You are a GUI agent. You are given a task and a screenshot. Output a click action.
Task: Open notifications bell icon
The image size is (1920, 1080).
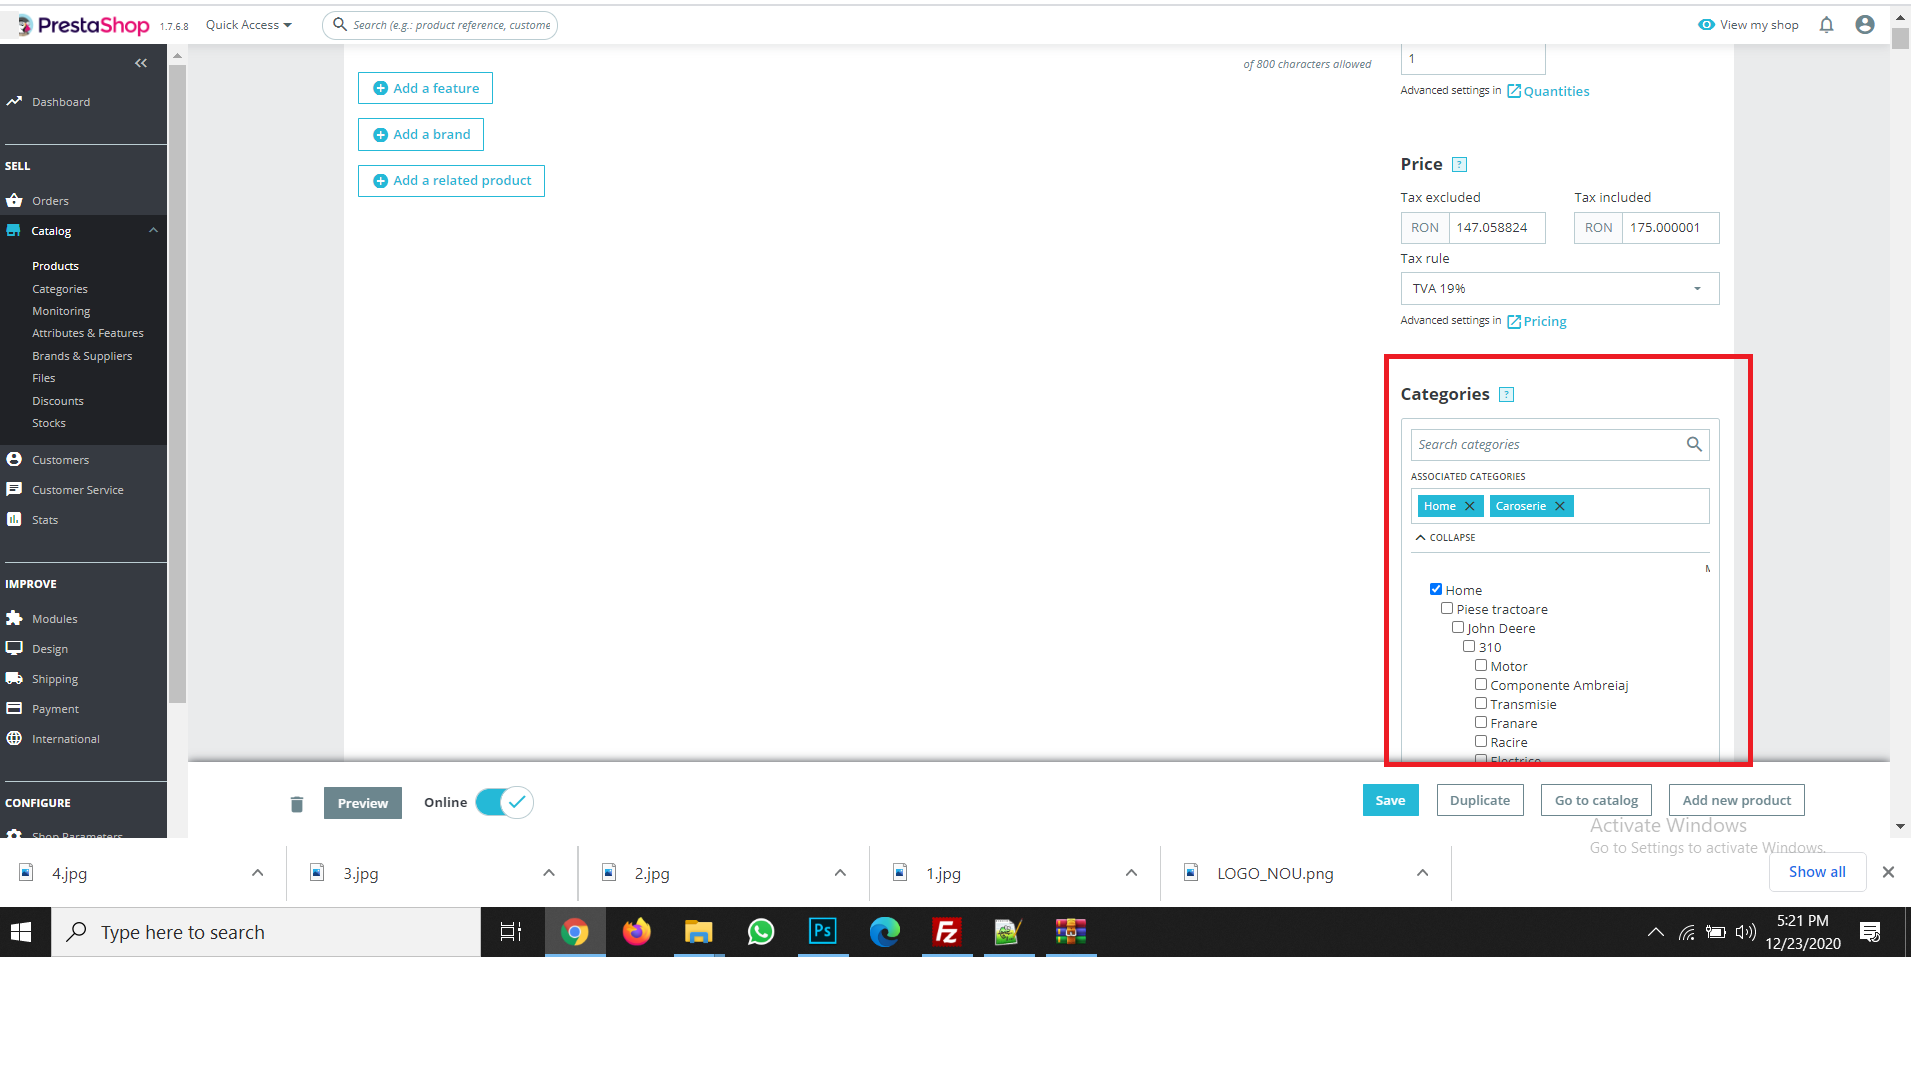click(x=1826, y=25)
